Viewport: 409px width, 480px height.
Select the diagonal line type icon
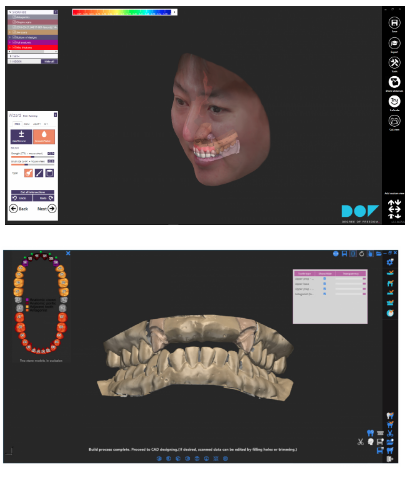(x=39, y=173)
